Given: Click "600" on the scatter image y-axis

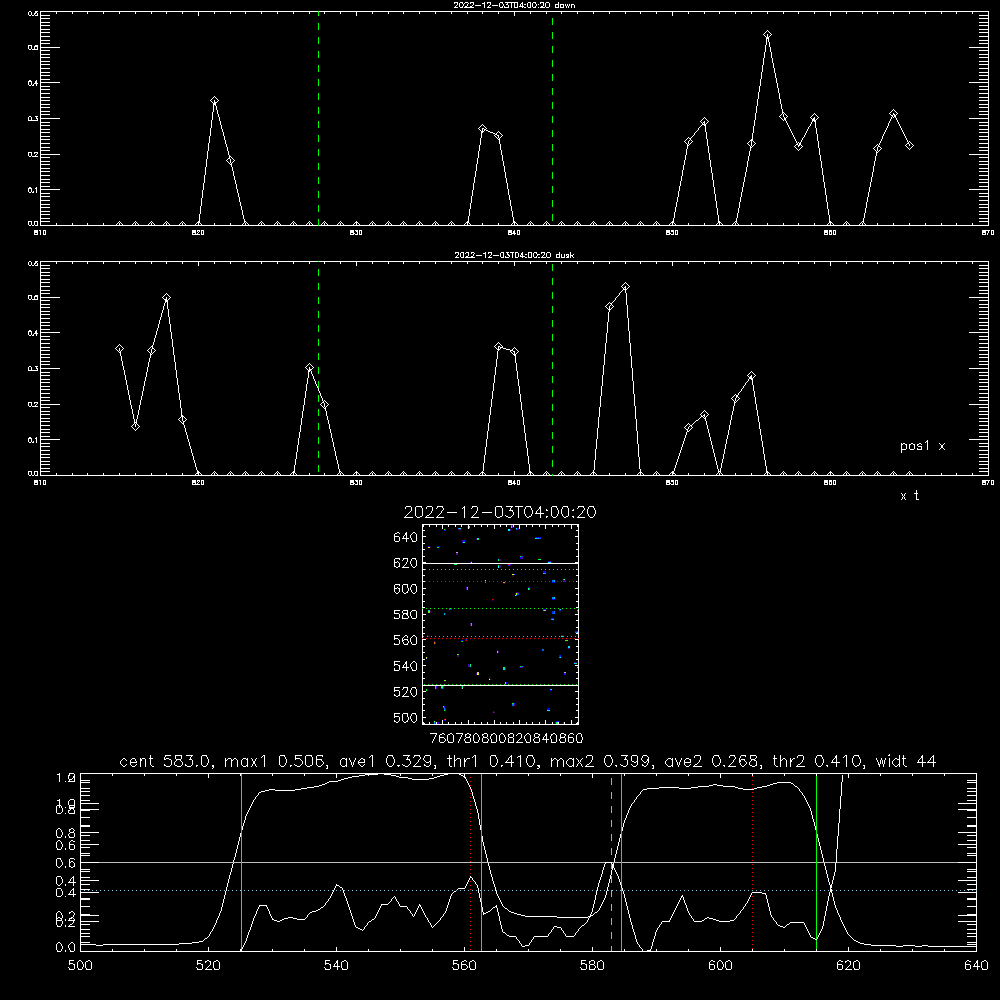Looking at the screenshot, I should (x=406, y=589).
